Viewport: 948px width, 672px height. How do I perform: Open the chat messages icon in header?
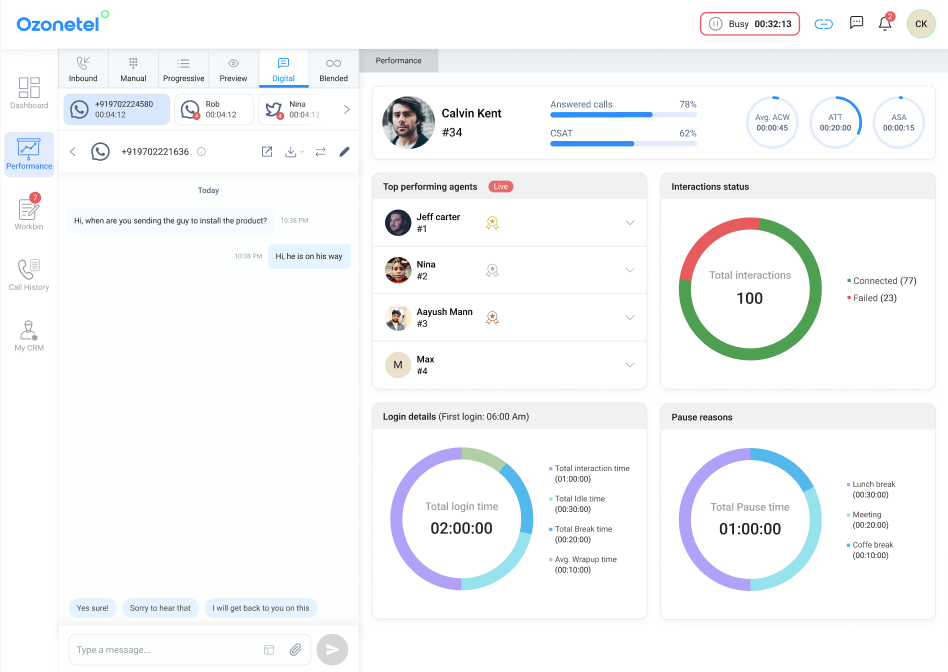856,23
